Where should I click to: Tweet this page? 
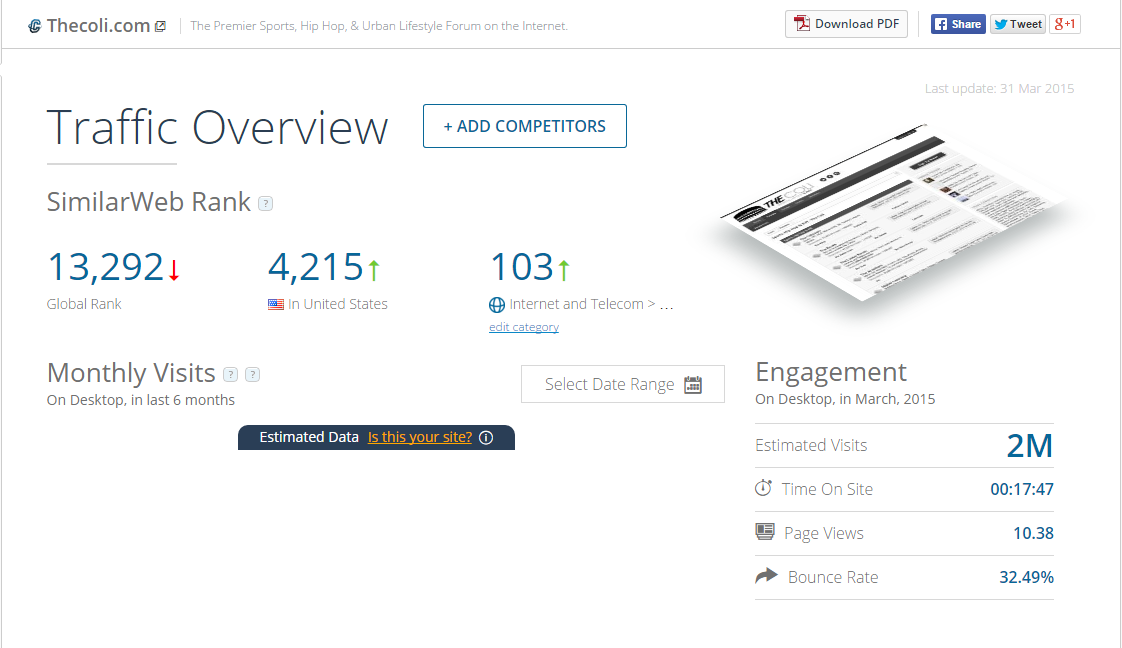(x=1018, y=24)
